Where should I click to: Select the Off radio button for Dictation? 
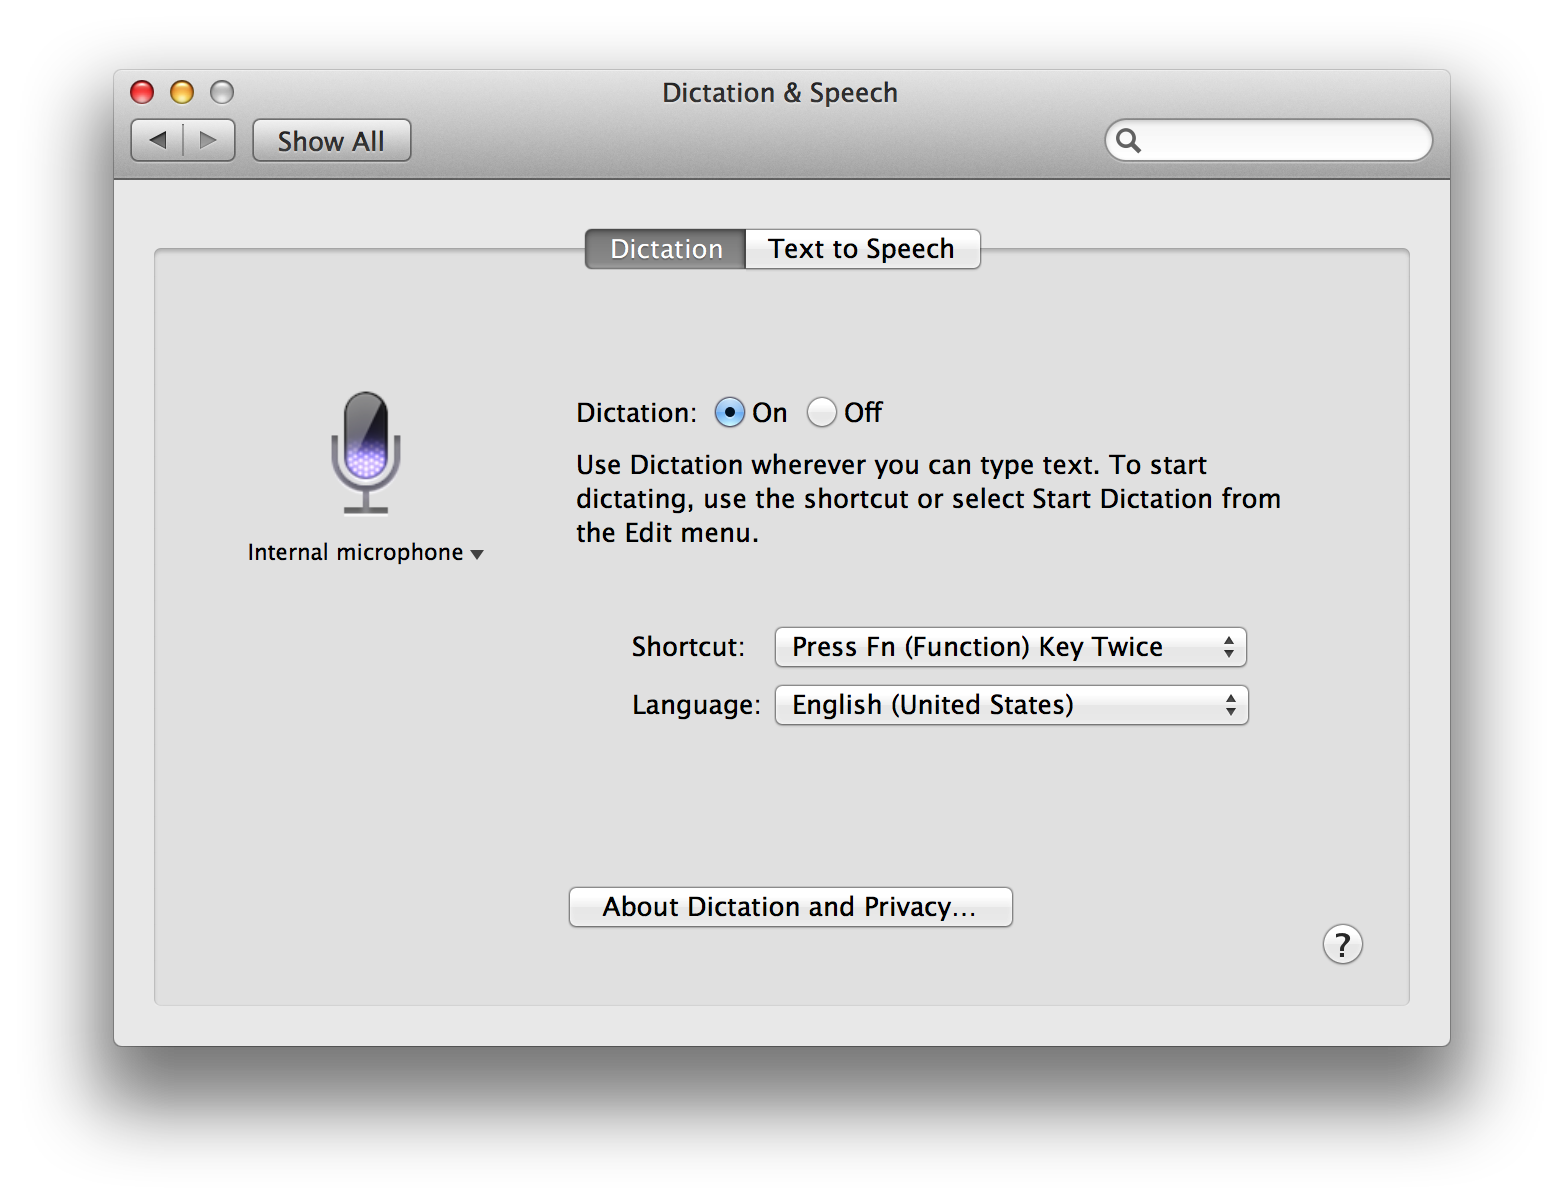pyautogui.click(x=821, y=412)
